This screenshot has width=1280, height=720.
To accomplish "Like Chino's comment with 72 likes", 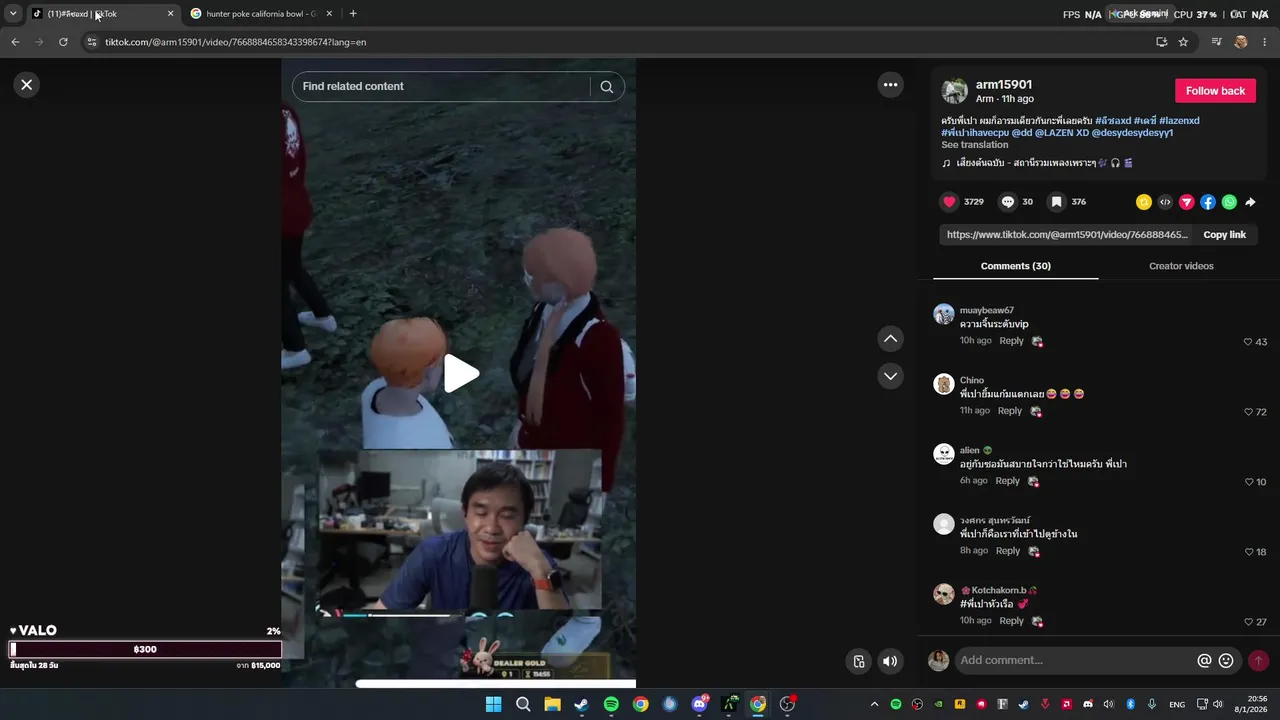I will [1248, 412].
